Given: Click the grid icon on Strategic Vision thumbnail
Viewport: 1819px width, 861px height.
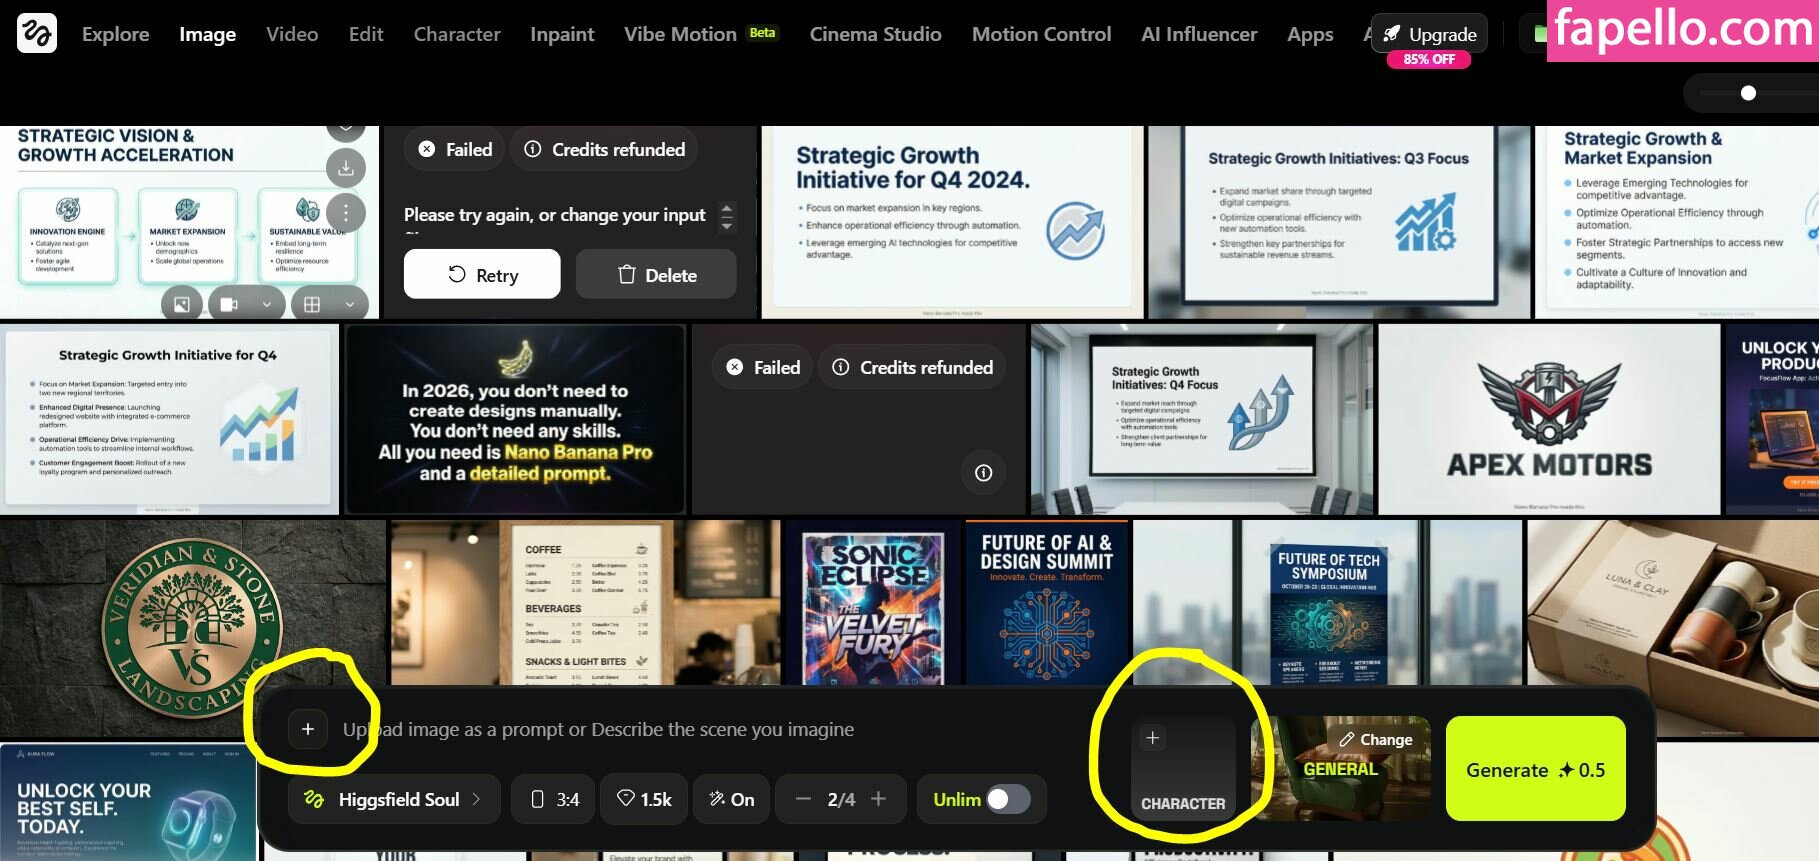Looking at the screenshot, I should pos(312,304).
